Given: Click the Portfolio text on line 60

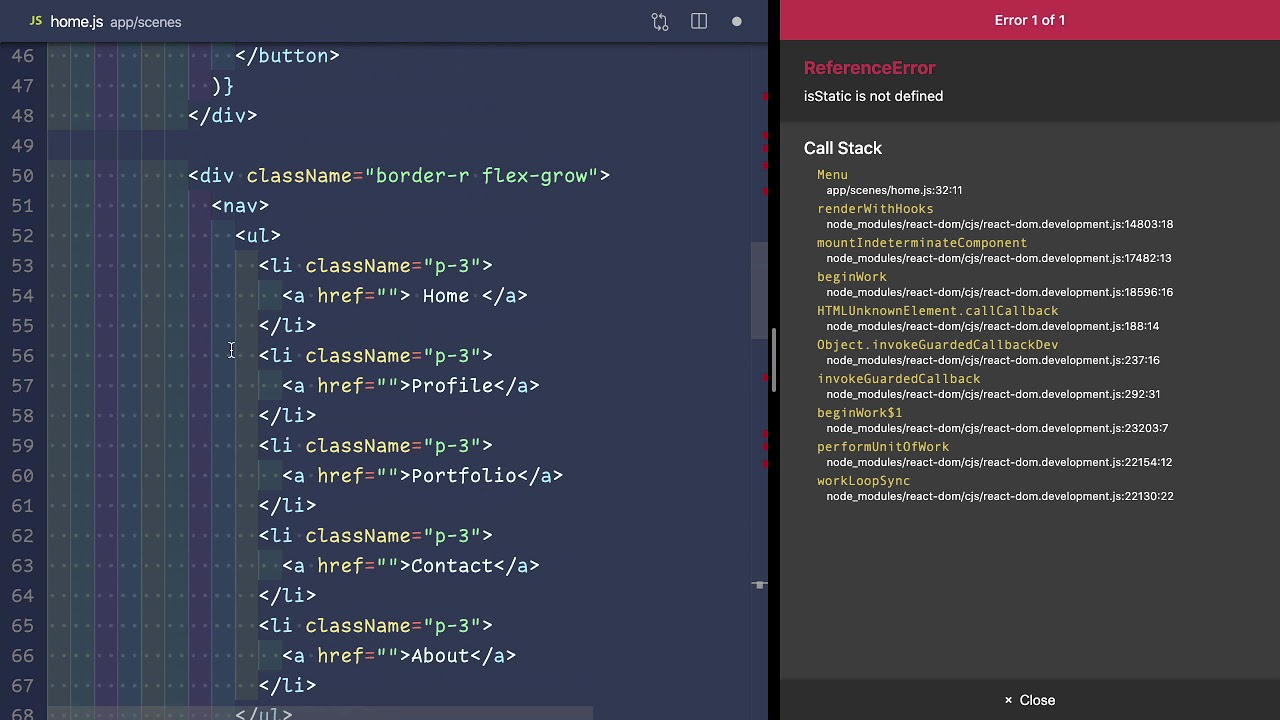Looking at the screenshot, I should coord(464,476).
